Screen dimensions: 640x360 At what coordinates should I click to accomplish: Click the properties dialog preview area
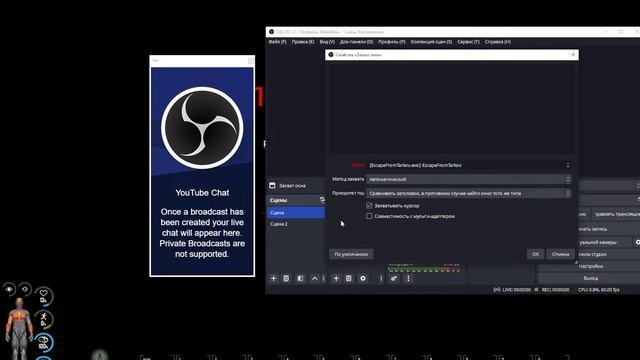[452, 109]
